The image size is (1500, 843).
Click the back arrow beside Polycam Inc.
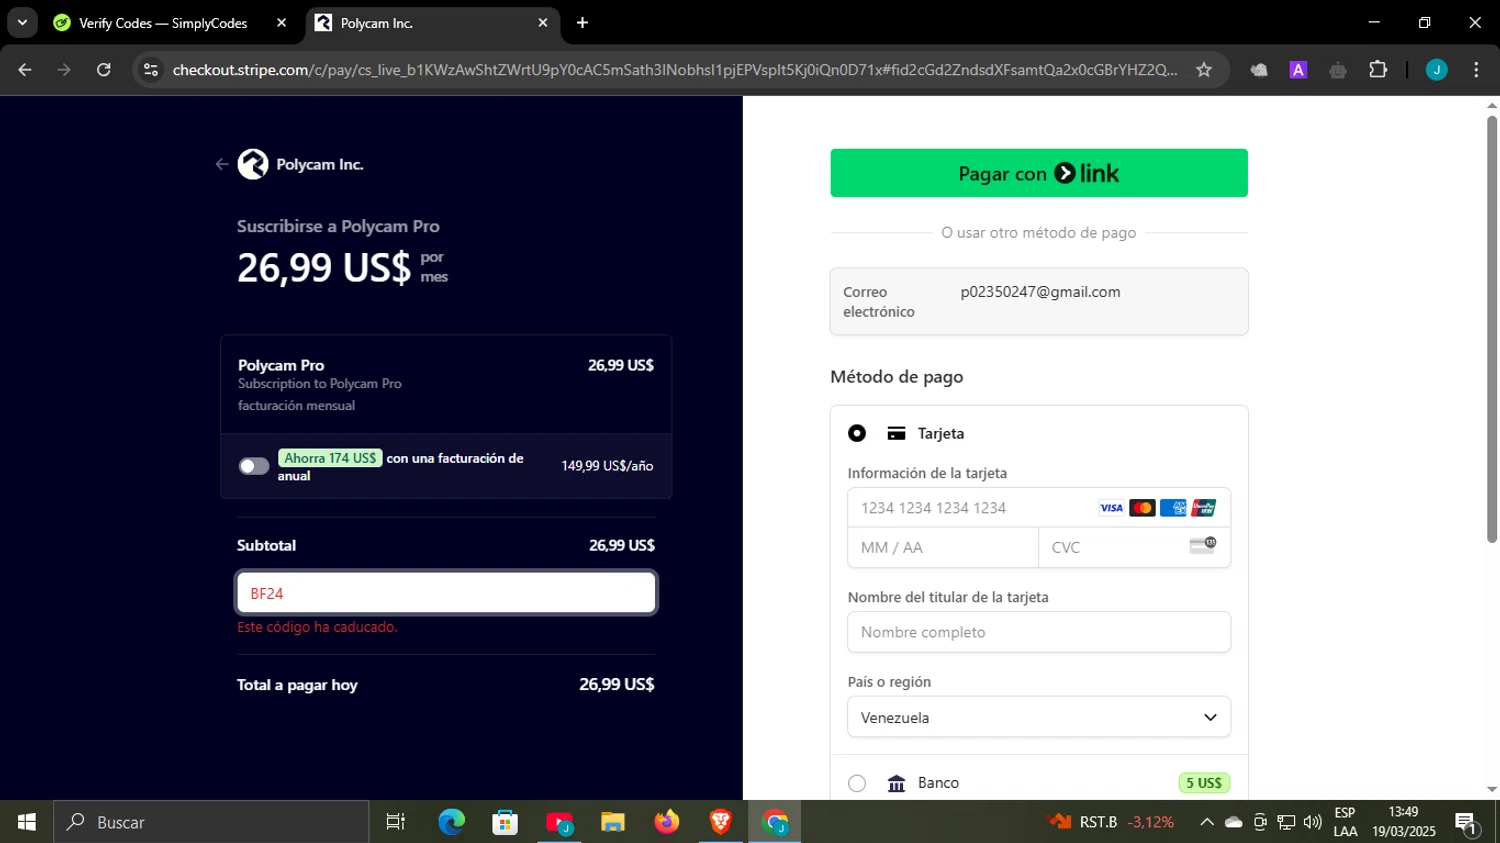point(222,165)
